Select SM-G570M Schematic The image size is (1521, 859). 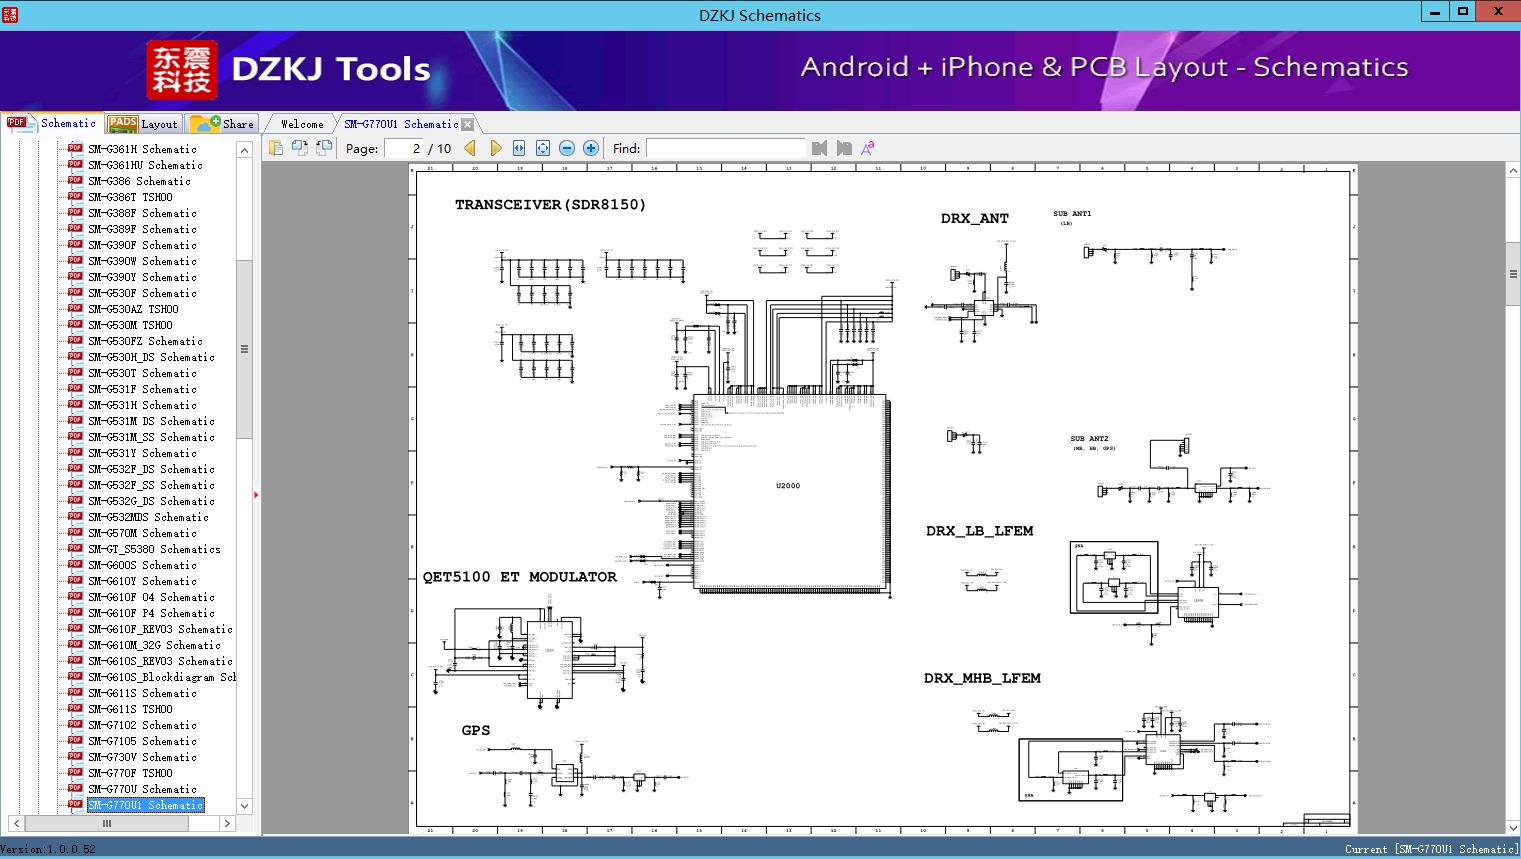(142, 533)
